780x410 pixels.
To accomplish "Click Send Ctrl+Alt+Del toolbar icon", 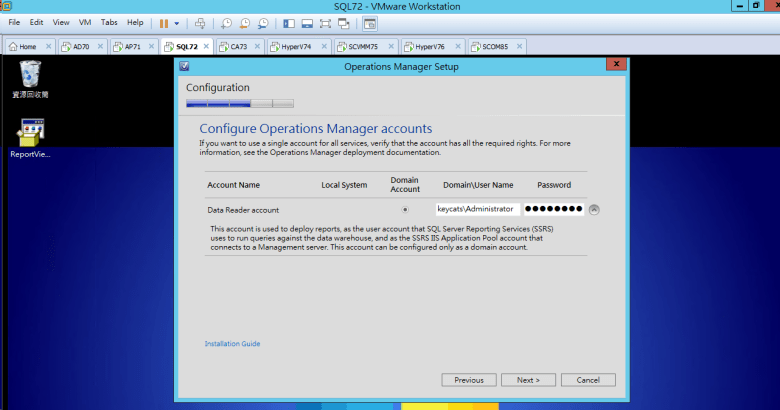I will click(200, 22).
